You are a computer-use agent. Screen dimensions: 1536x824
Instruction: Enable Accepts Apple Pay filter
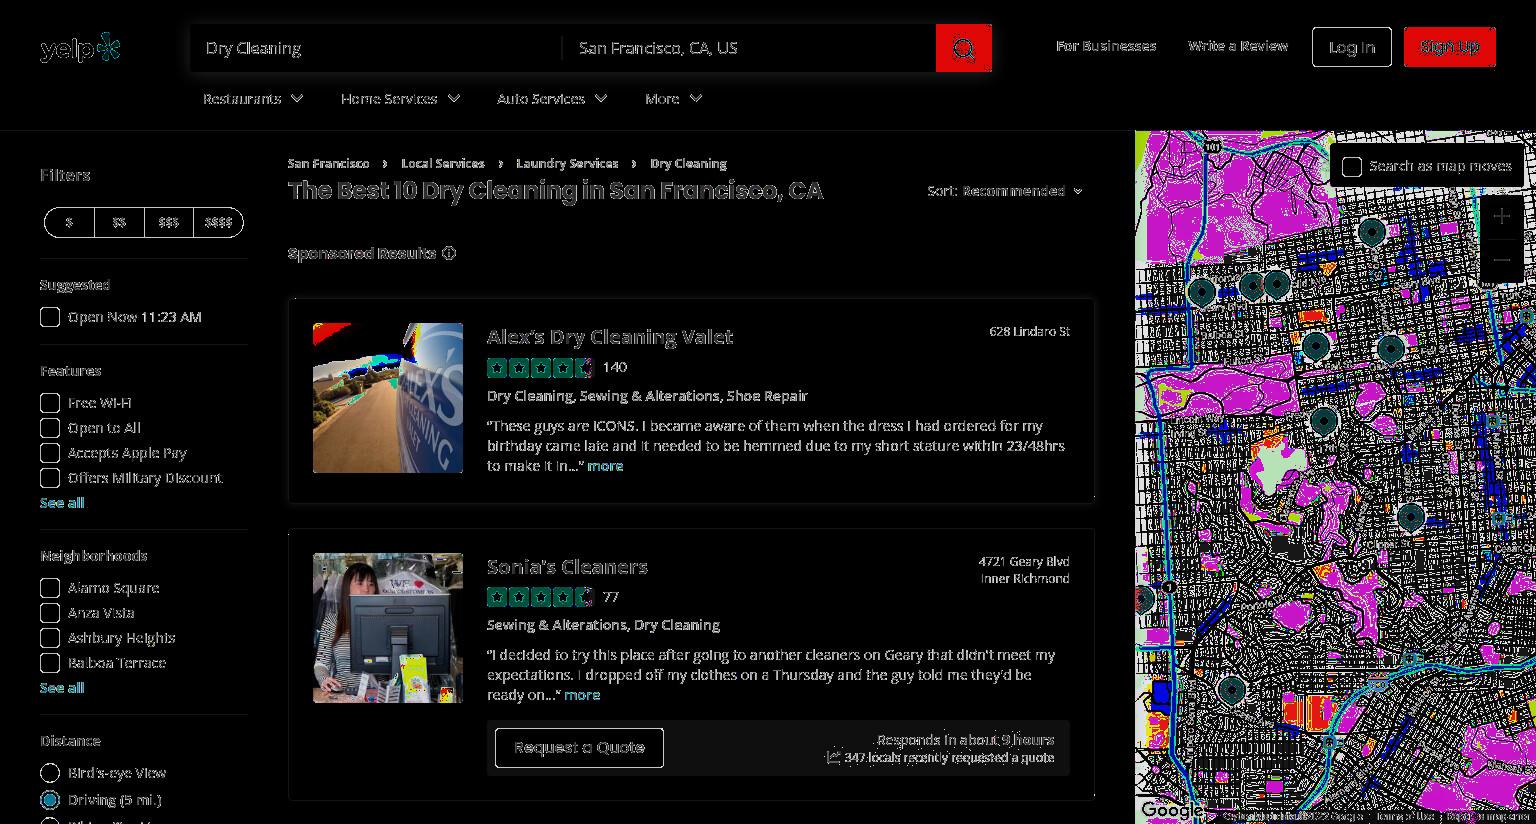[50, 453]
